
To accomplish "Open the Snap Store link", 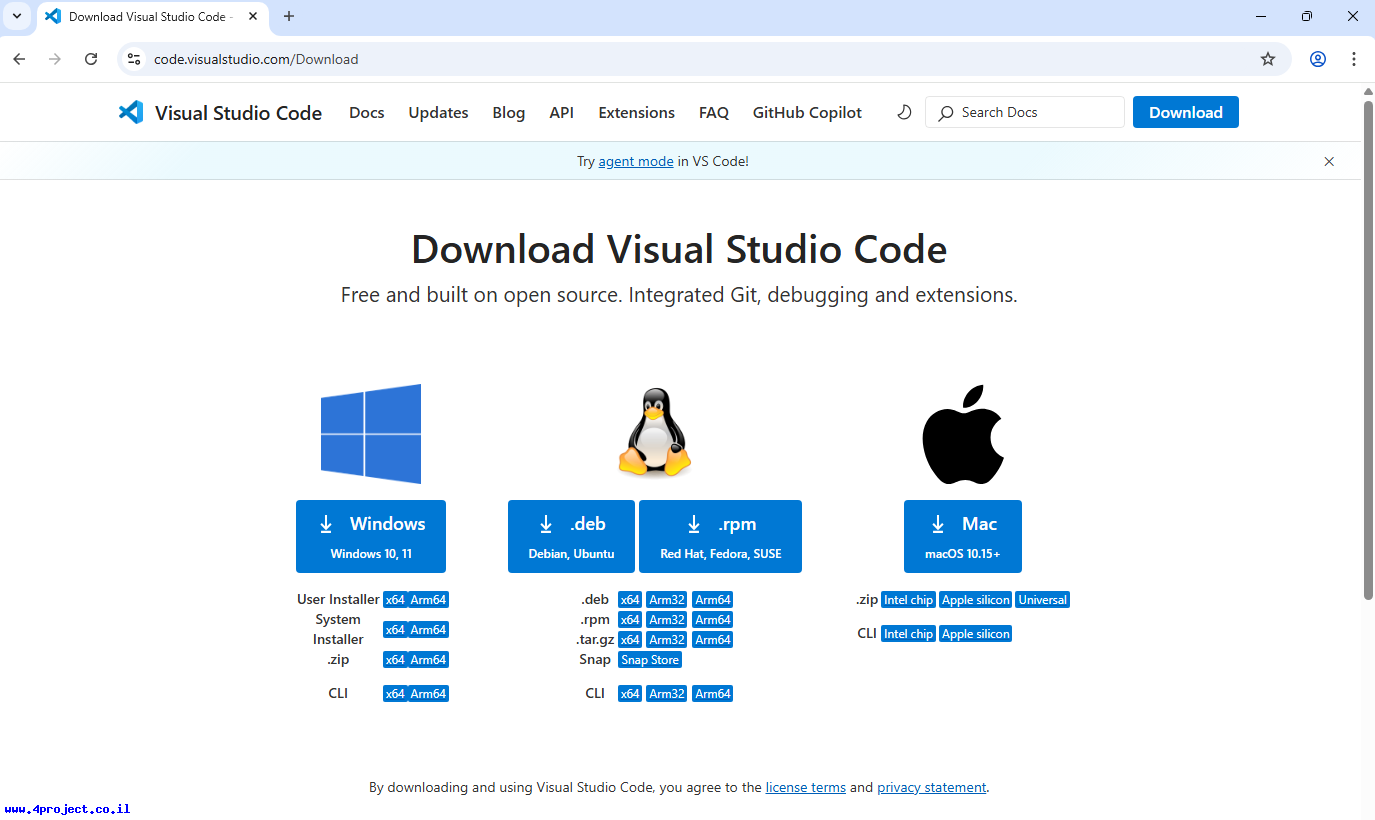I will [650, 660].
